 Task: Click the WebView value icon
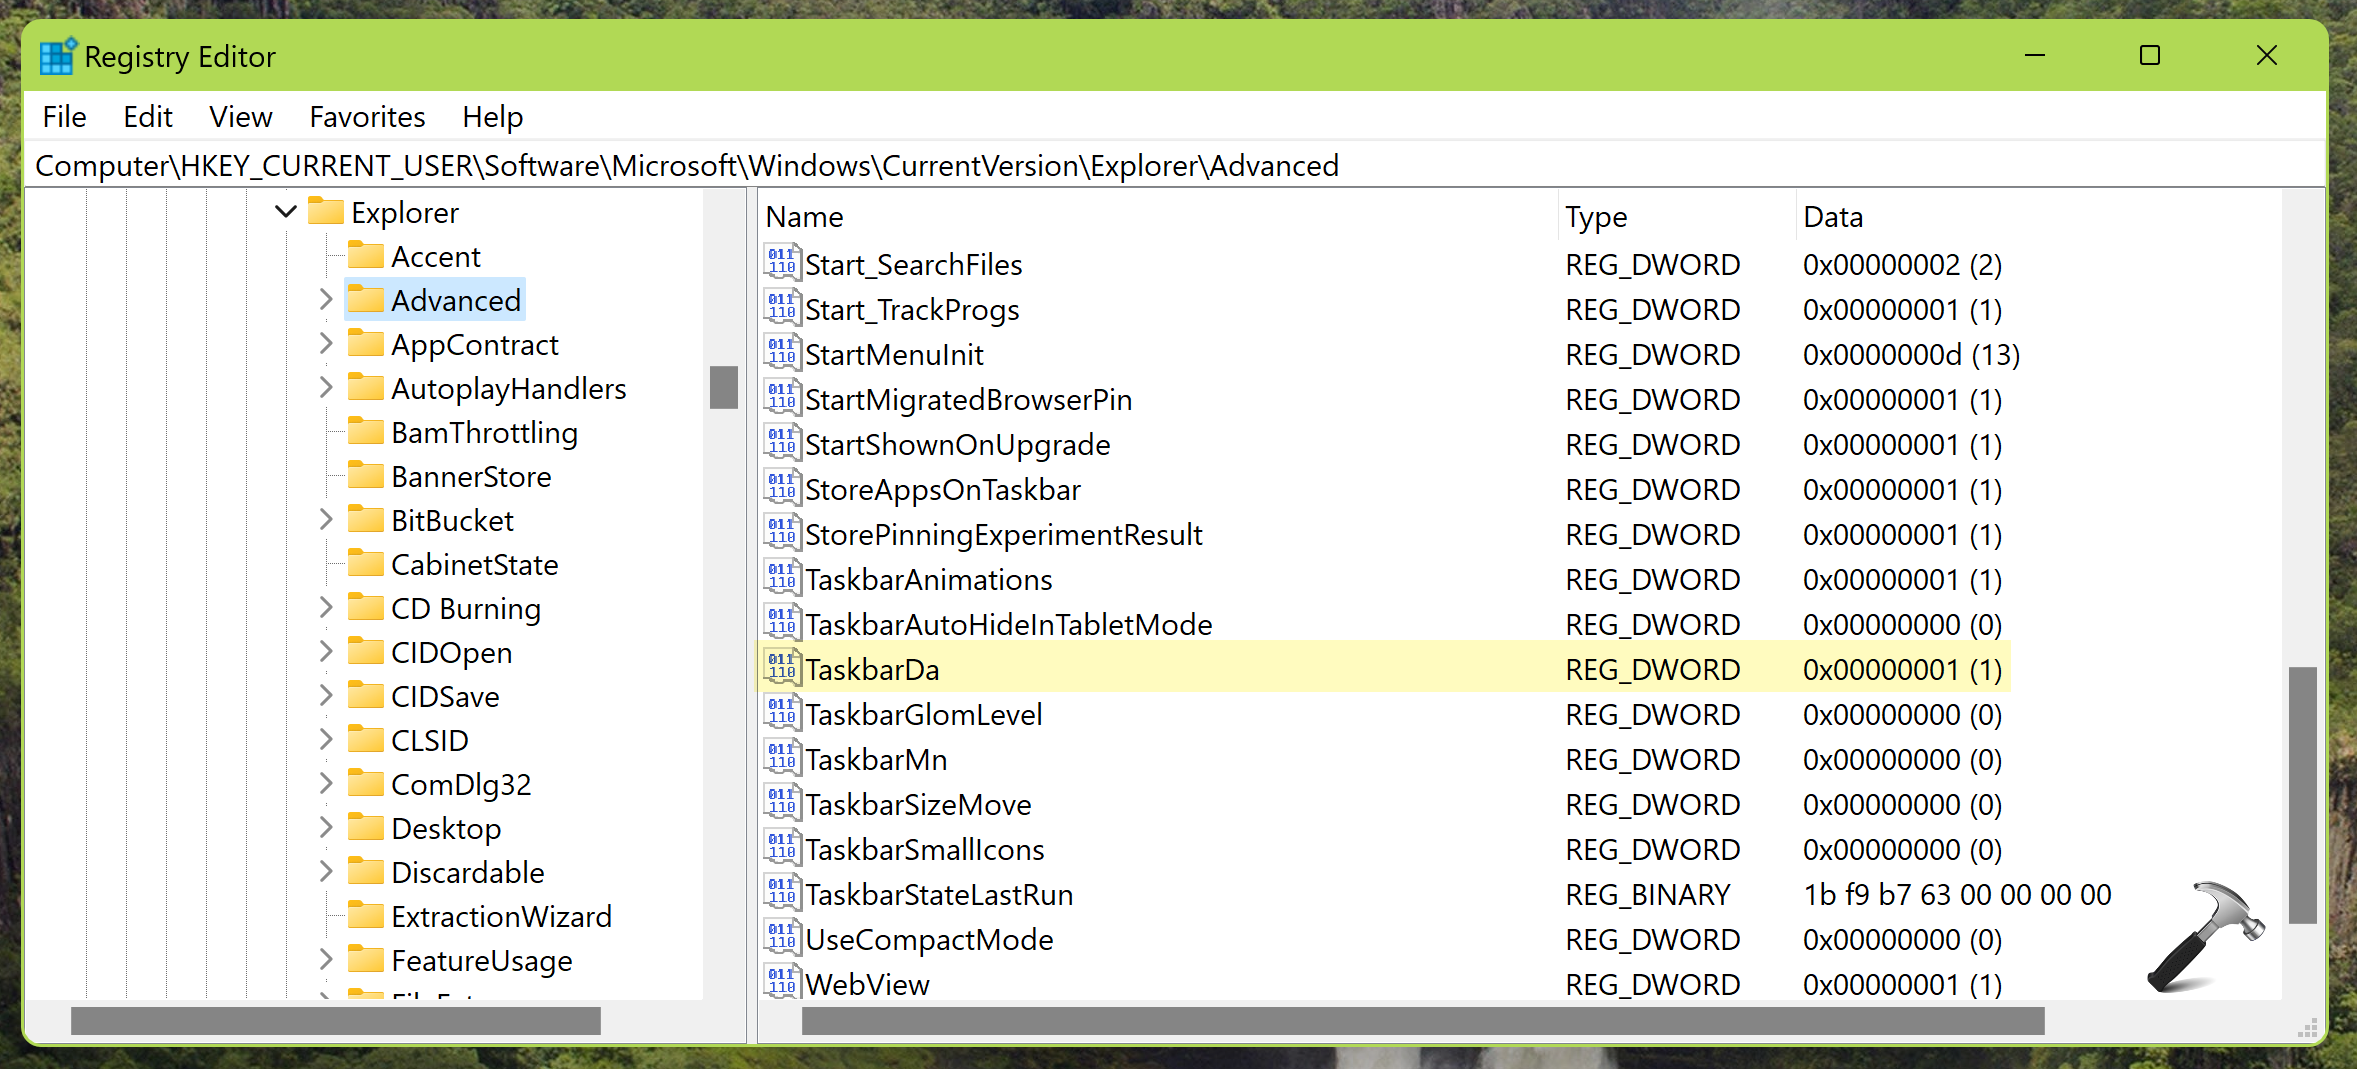783,983
